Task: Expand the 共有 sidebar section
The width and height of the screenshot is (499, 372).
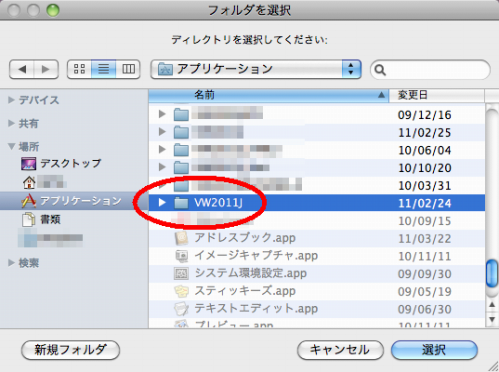Action: 11,123
